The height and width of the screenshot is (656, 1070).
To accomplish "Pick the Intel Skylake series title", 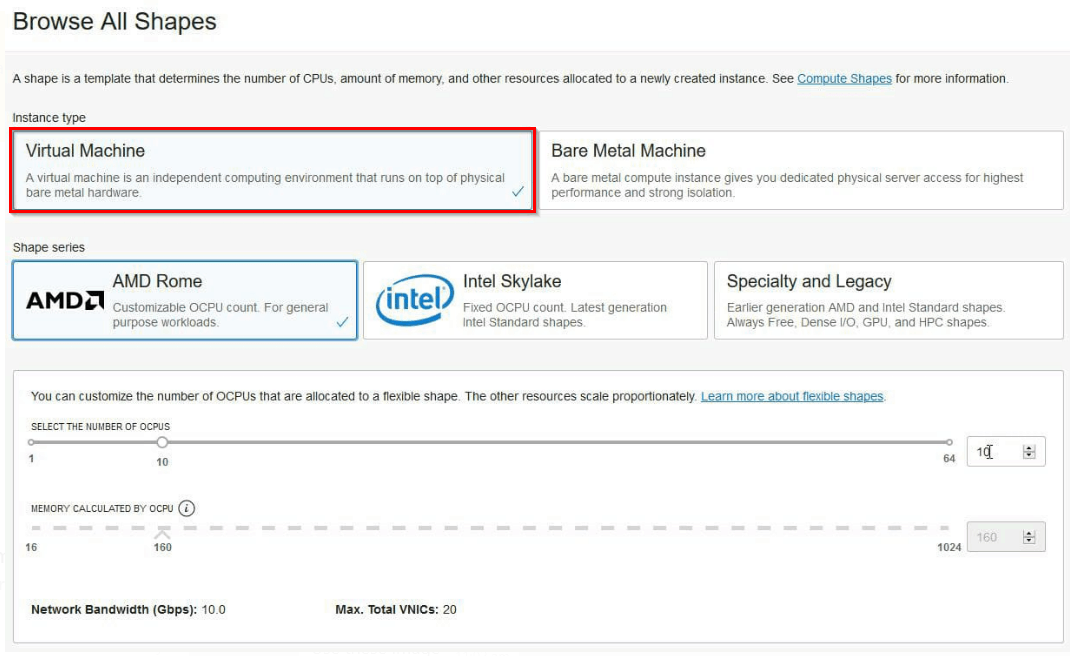I will 512,282.
